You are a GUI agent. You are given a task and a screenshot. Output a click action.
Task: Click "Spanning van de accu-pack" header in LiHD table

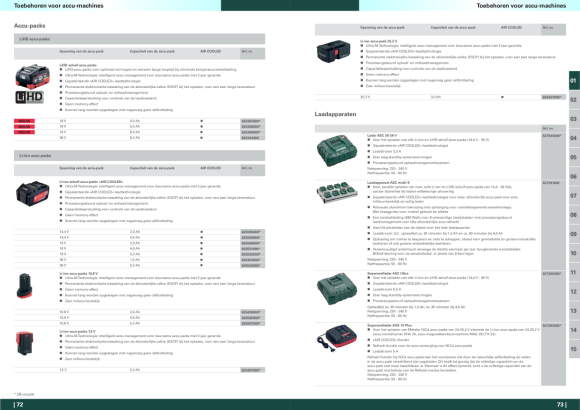(81, 51)
